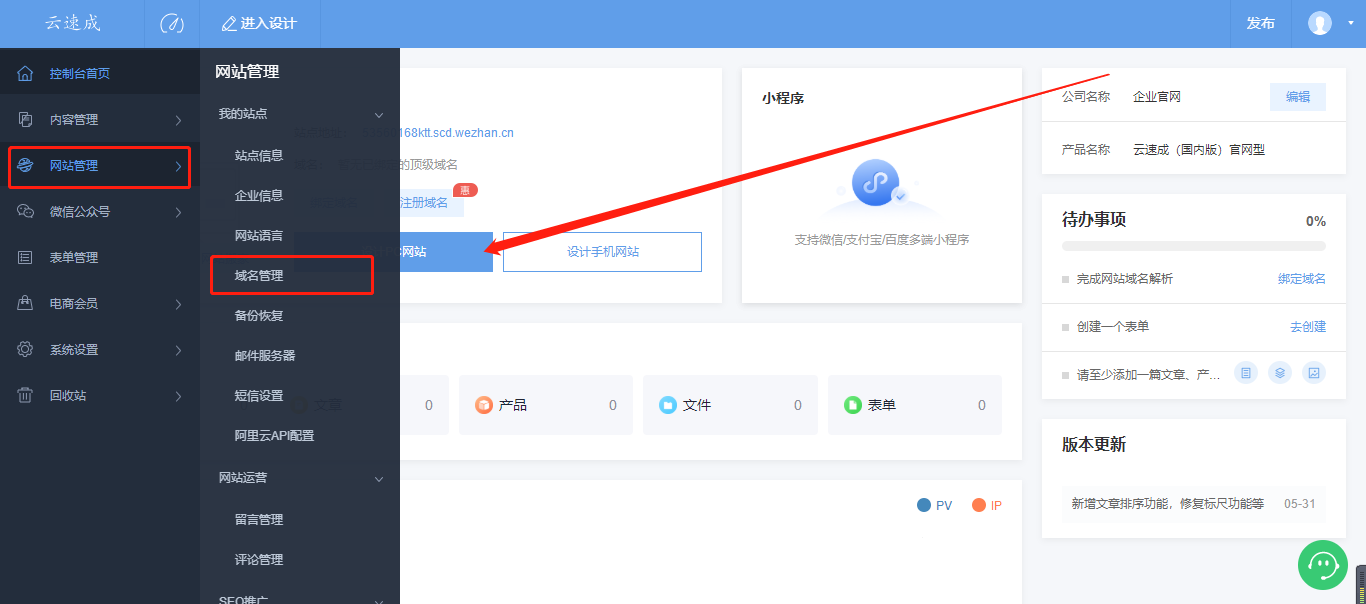Open the site URL link wezhan.cn
The height and width of the screenshot is (604, 1366).
(457, 132)
